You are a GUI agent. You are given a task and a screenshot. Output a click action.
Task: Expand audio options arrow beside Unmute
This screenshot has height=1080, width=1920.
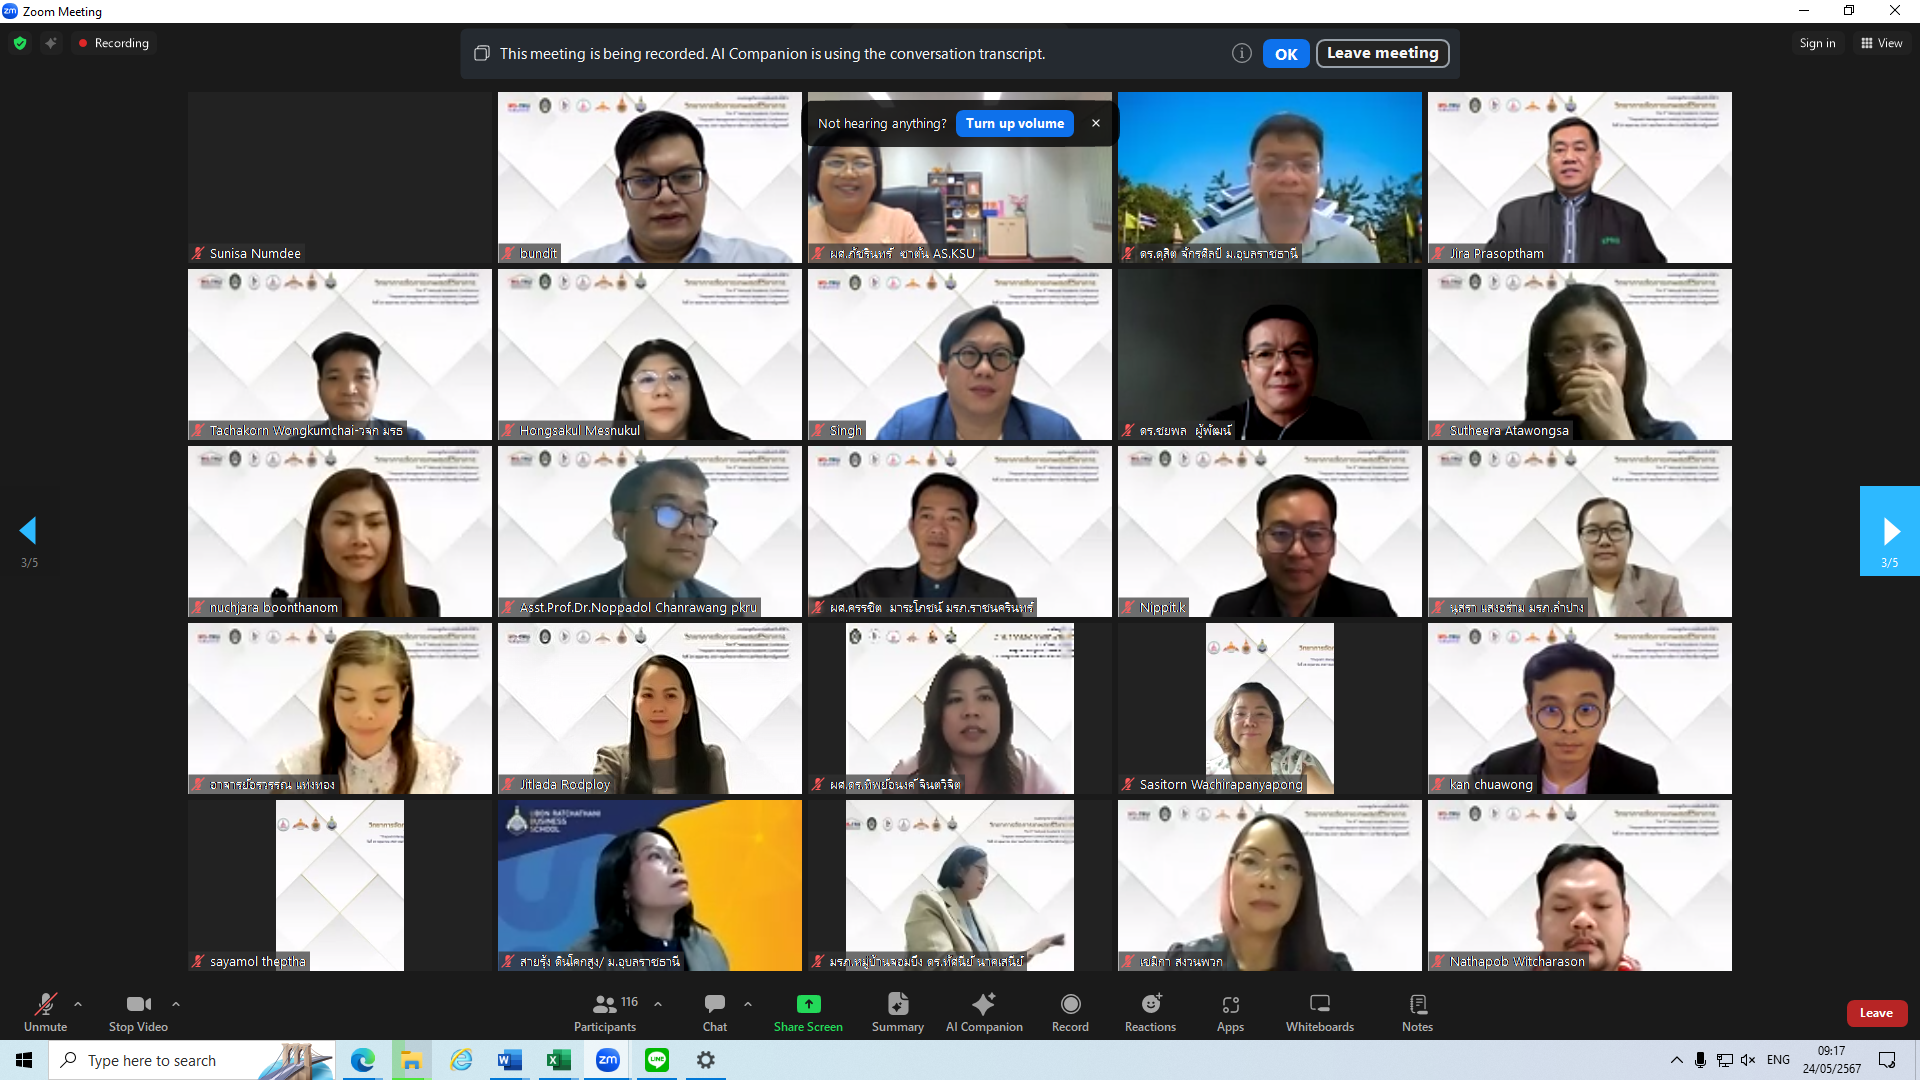[78, 1004]
